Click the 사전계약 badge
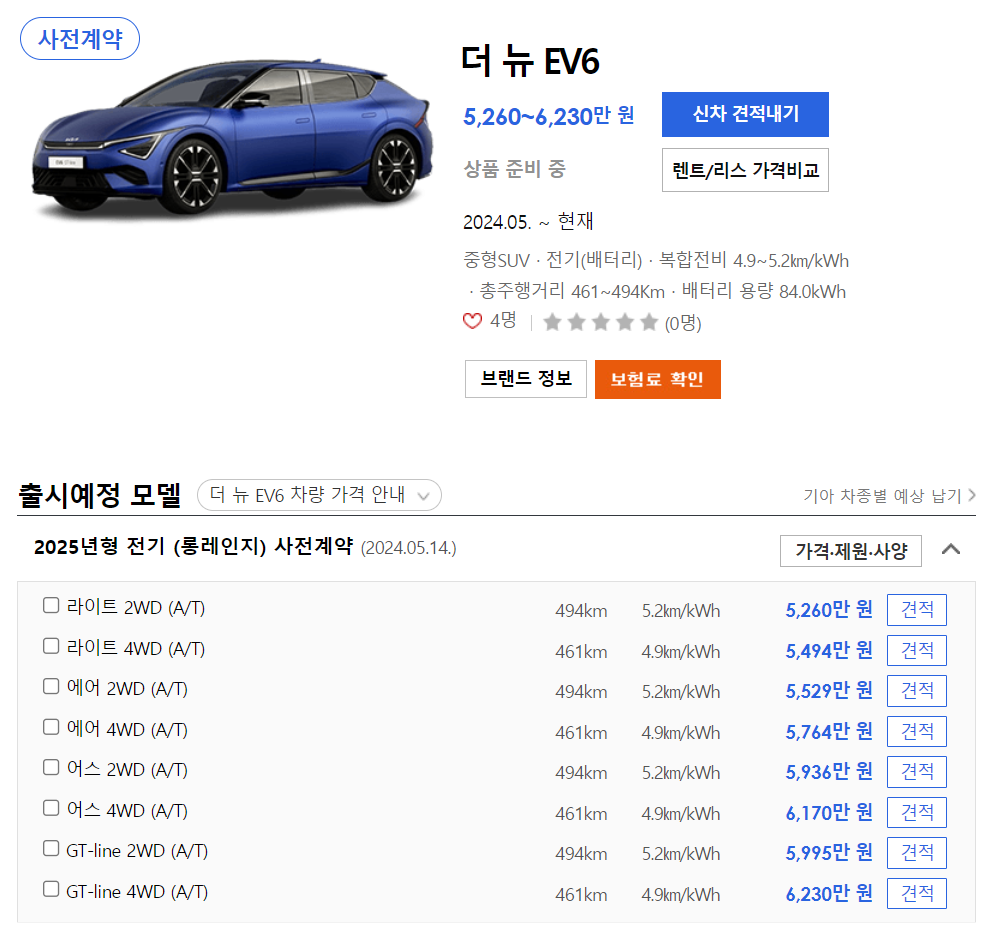Image resolution: width=986 pixels, height=937 pixels. (80, 39)
